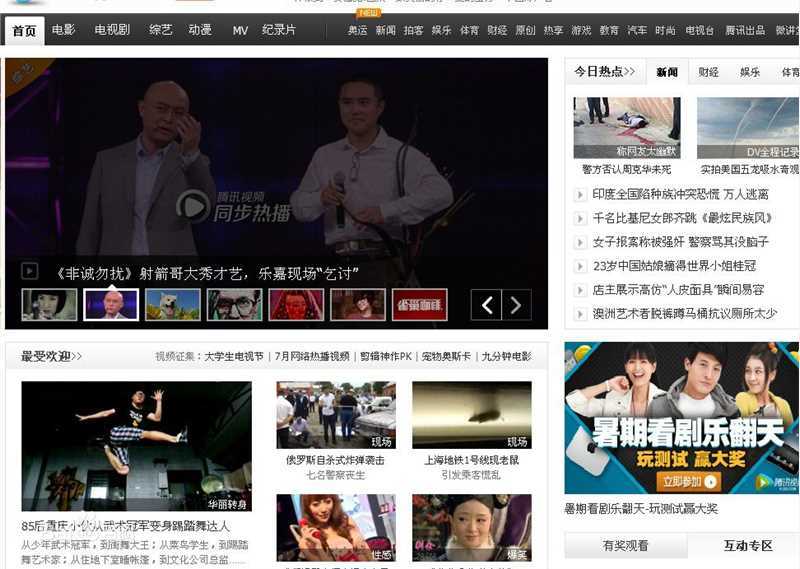Image resolution: width=800 pixels, height=569 pixels.
Task: Select 娱乐 tab in 今日热点 panel
Action: [x=750, y=72]
